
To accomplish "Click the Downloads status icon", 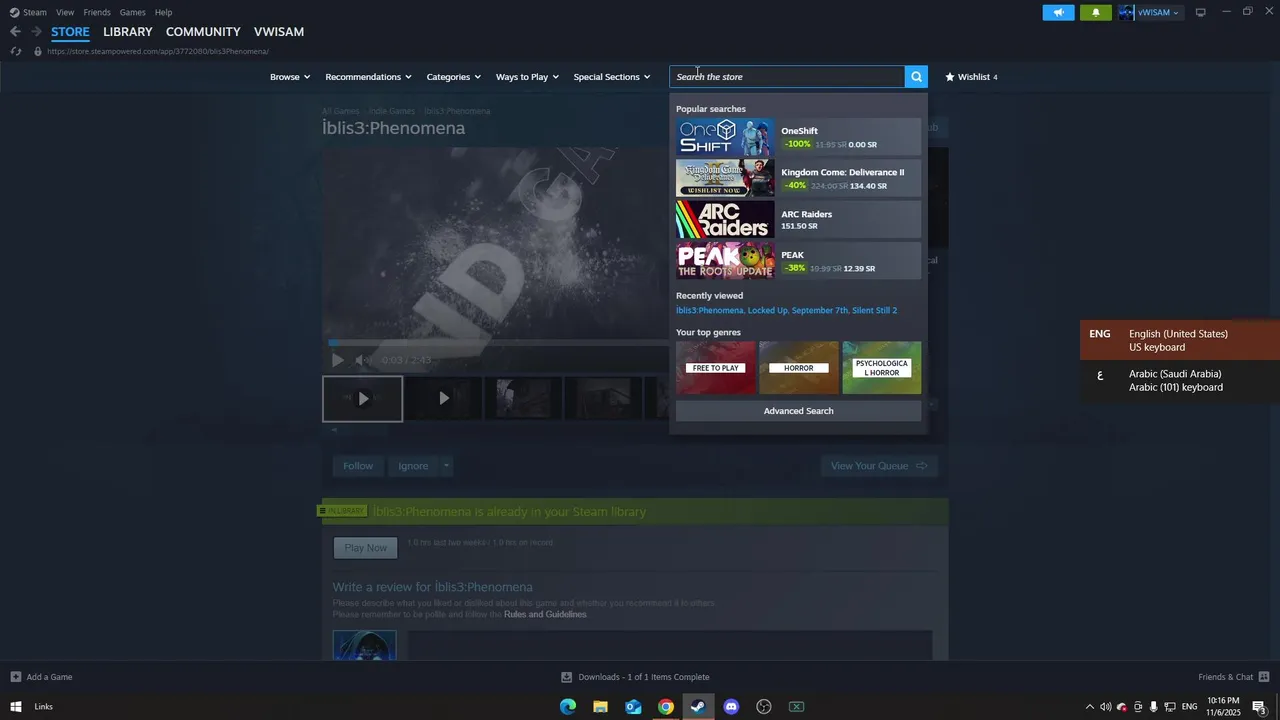I will [x=566, y=677].
